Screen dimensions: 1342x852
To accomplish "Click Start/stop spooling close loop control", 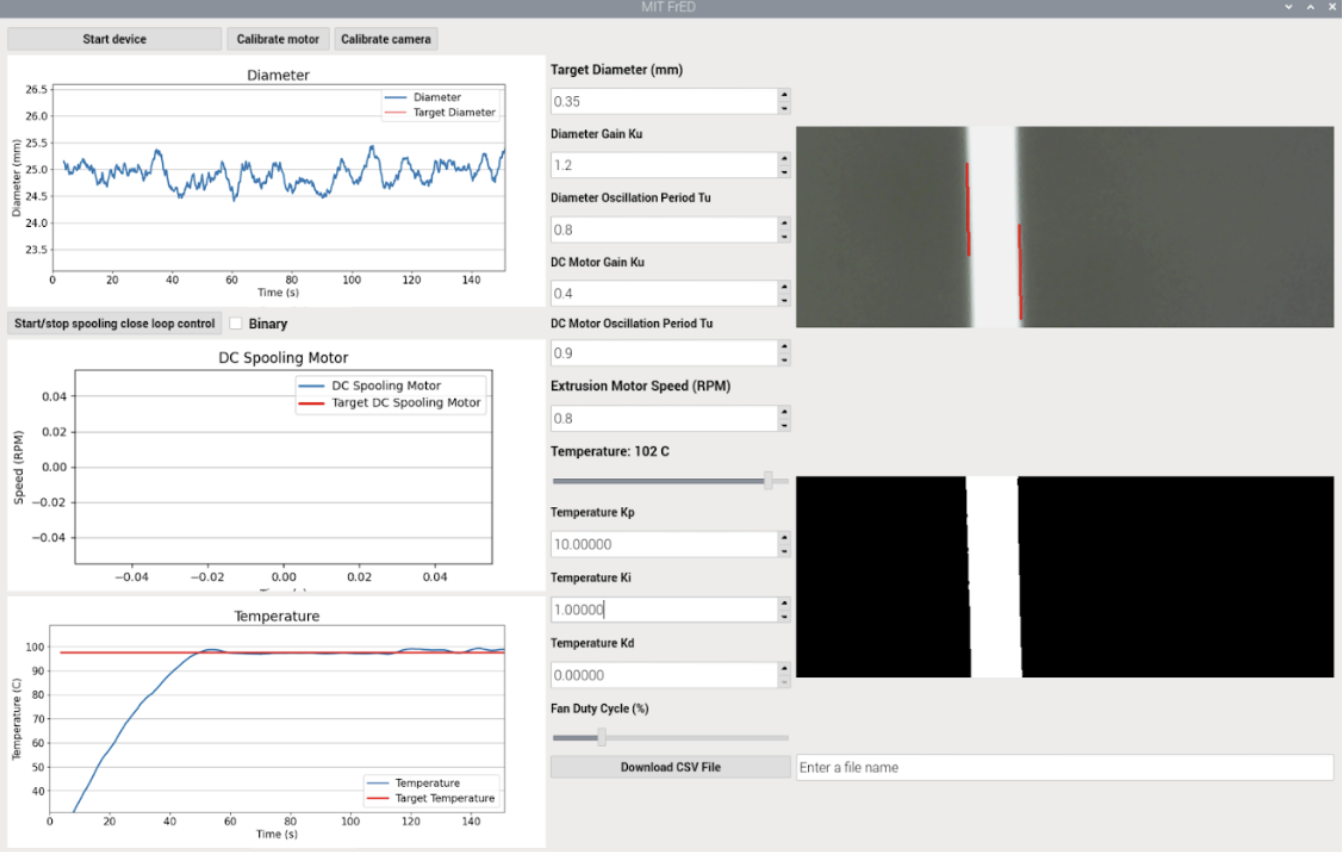I will pos(114,323).
